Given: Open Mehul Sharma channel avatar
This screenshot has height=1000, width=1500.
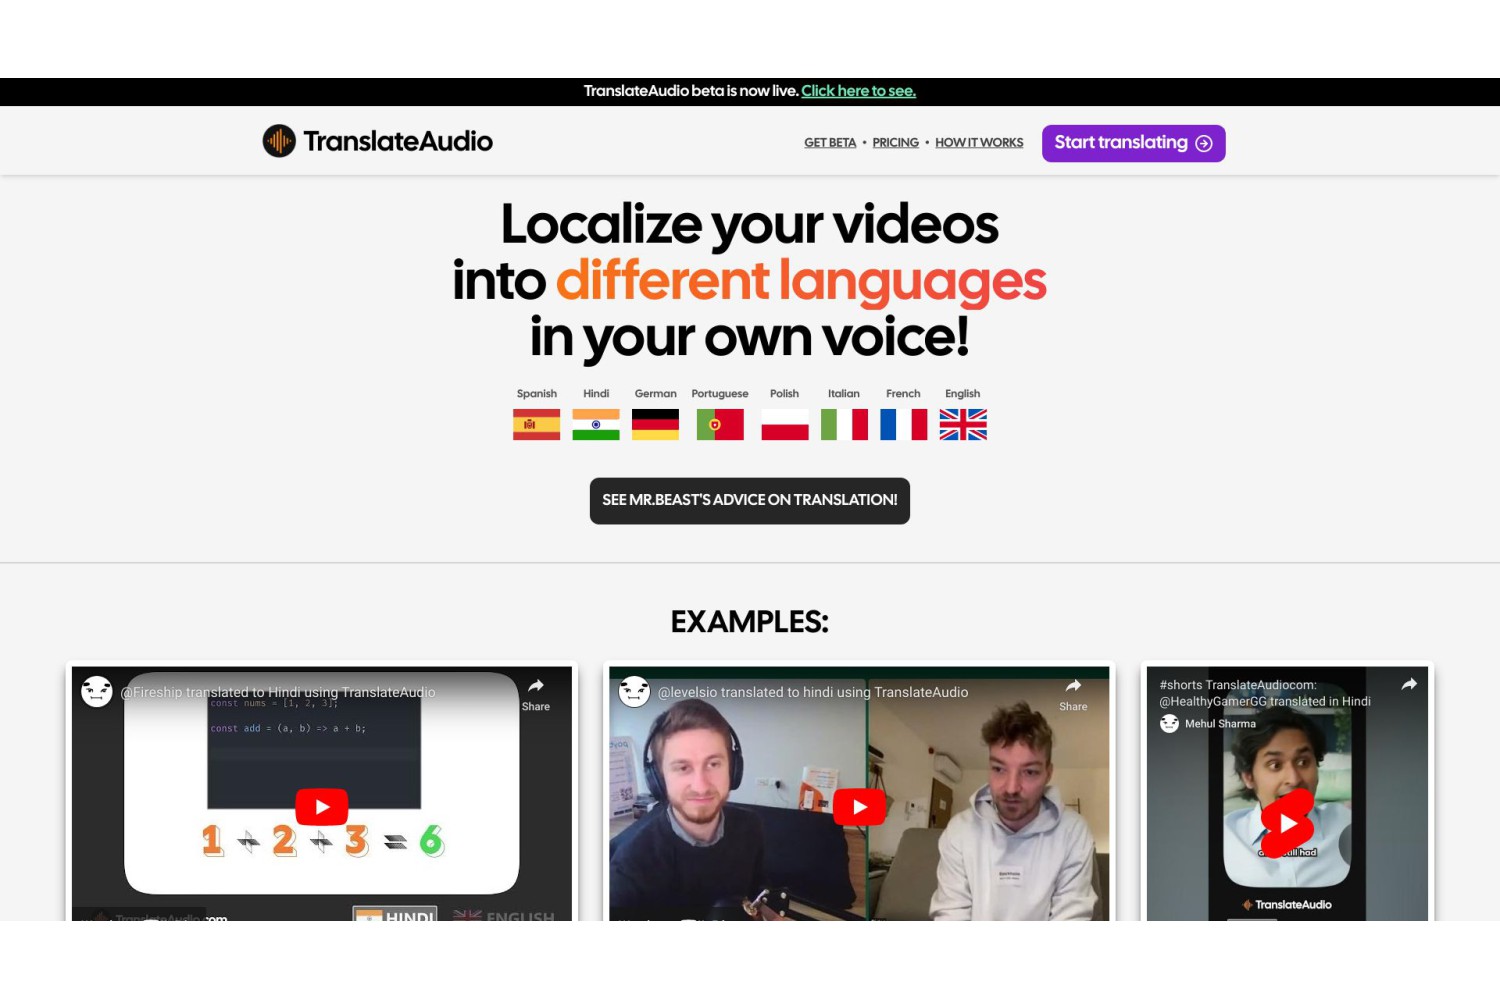Looking at the screenshot, I should pos(1169,724).
